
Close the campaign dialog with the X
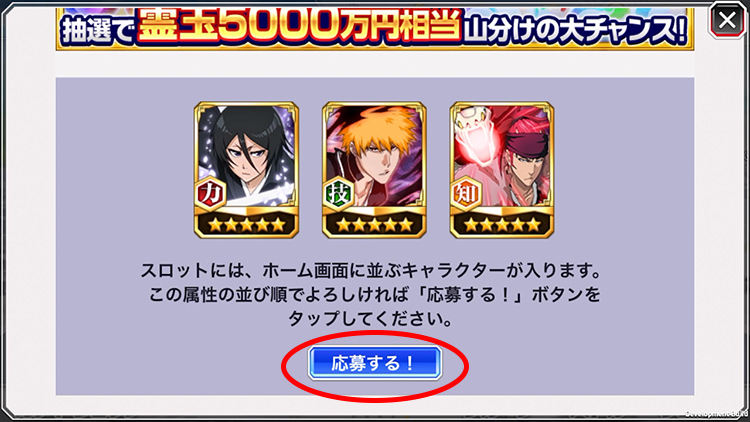pyautogui.click(x=727, y=21)
